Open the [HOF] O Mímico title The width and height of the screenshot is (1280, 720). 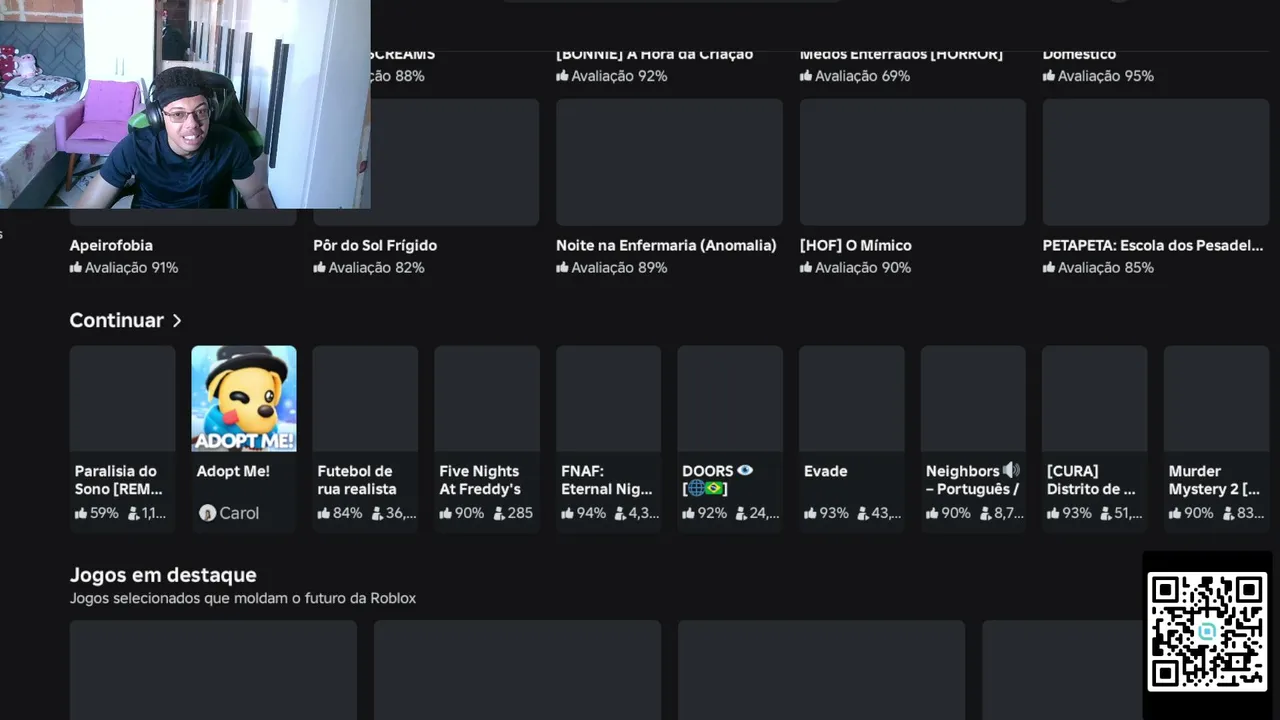856,245
